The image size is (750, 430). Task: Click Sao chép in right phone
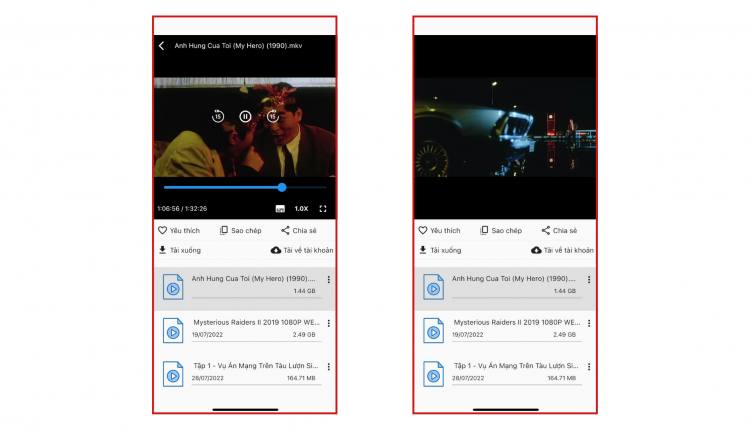tap(501, 231)
